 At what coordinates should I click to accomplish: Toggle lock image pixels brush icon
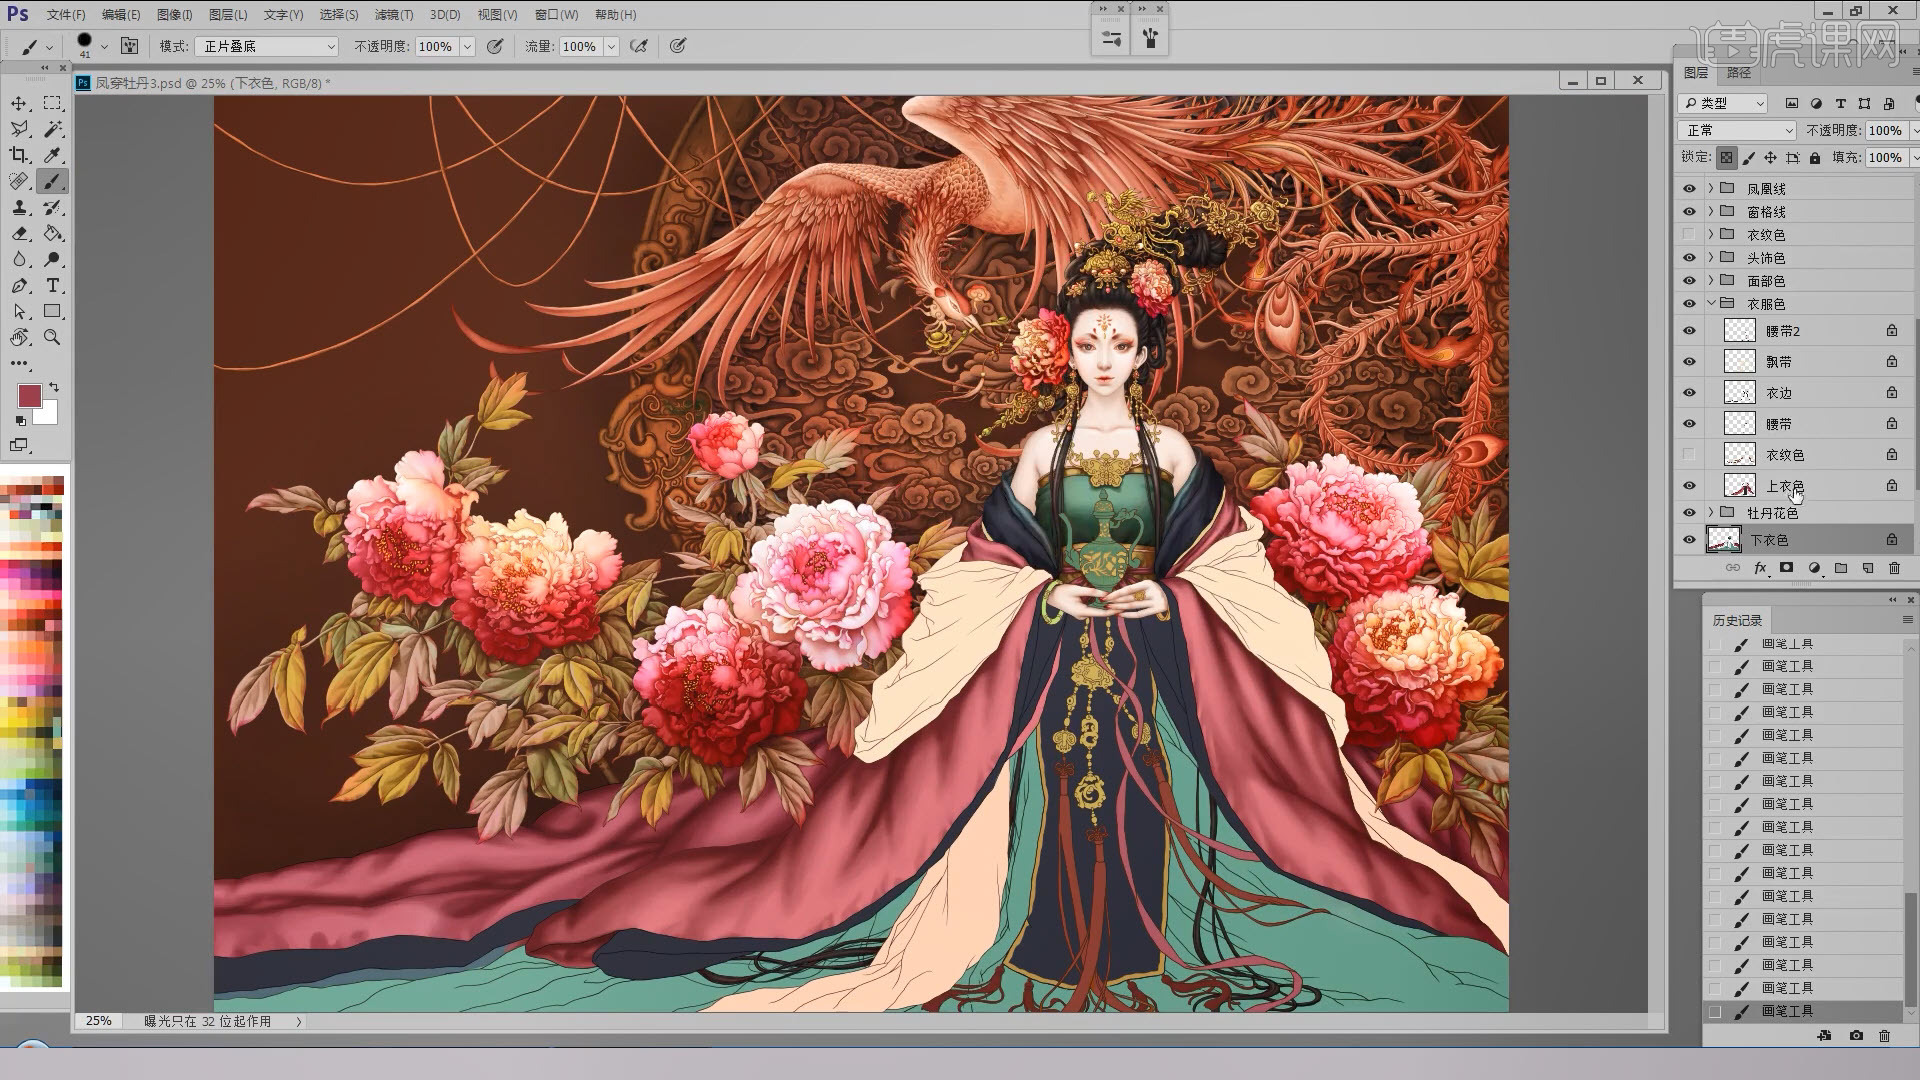(x=1749, y=158)
